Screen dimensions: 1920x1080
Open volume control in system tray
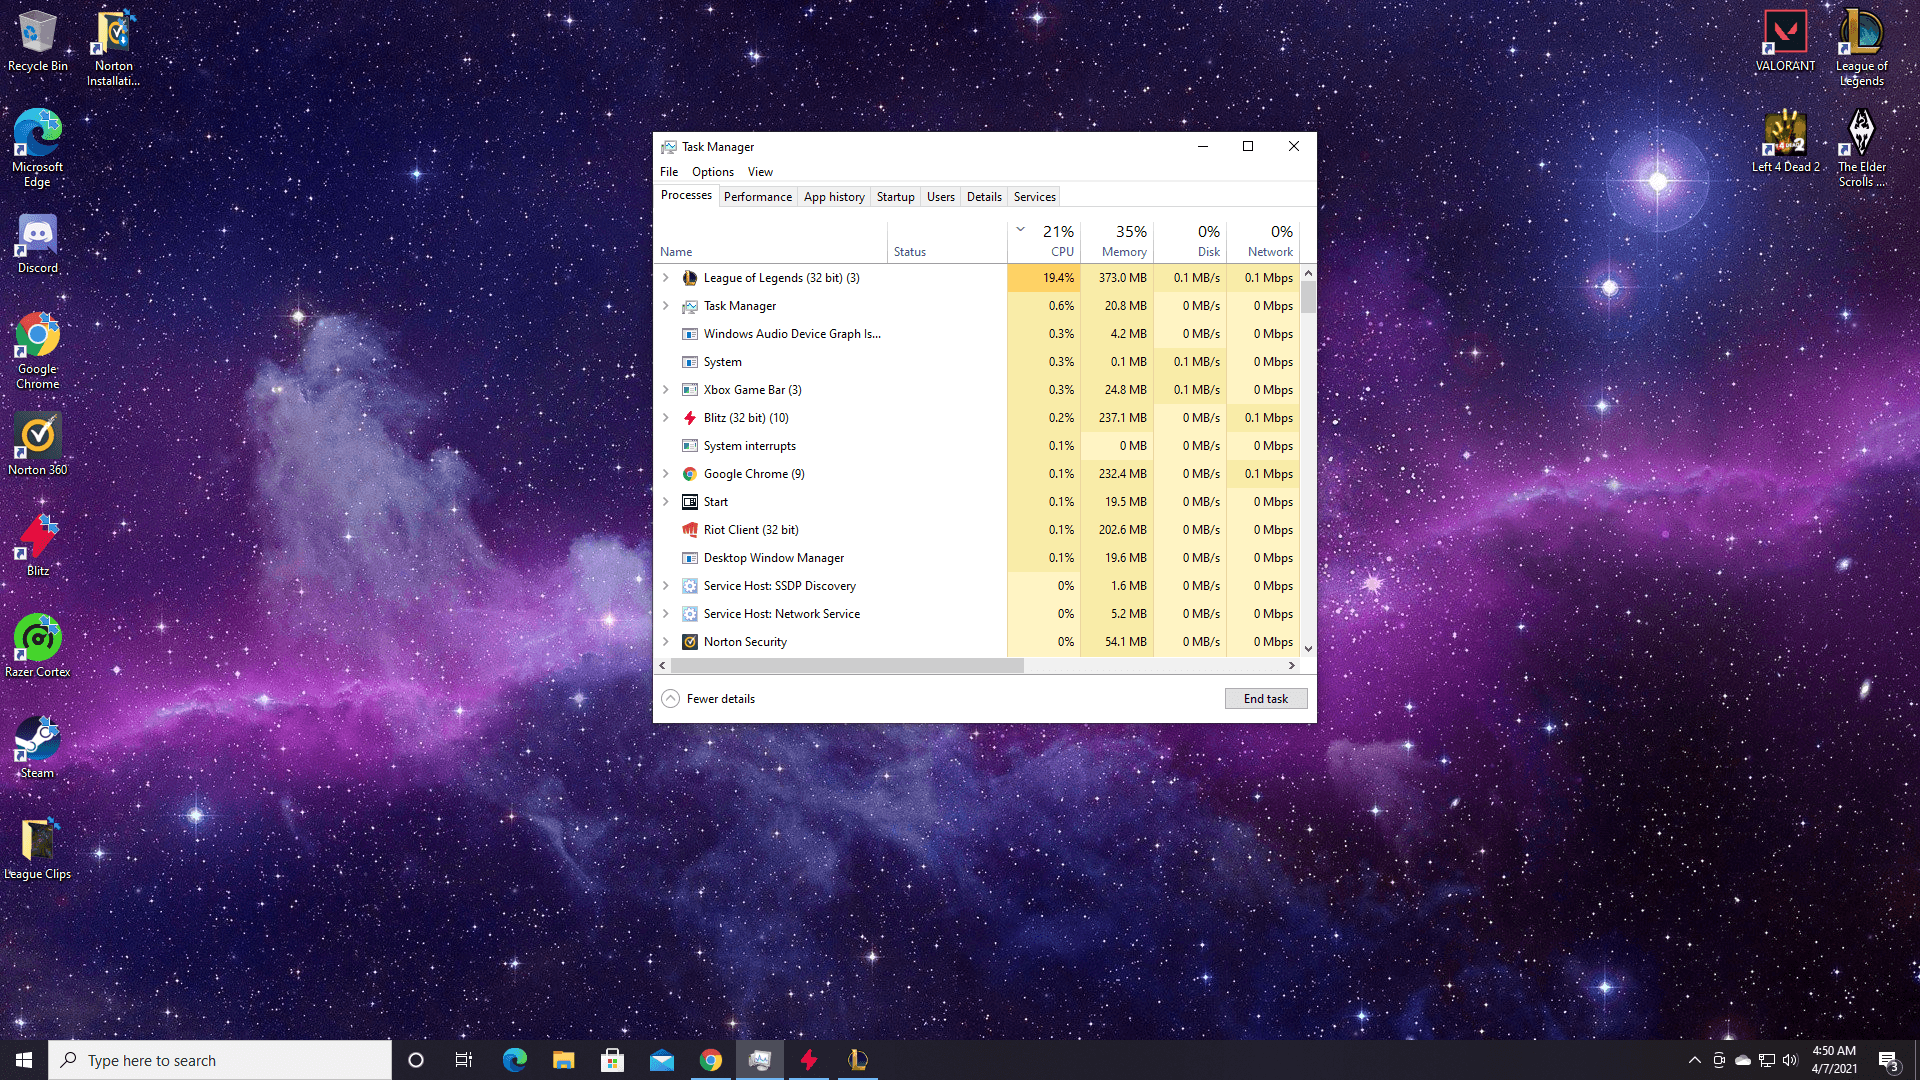1790,1060
